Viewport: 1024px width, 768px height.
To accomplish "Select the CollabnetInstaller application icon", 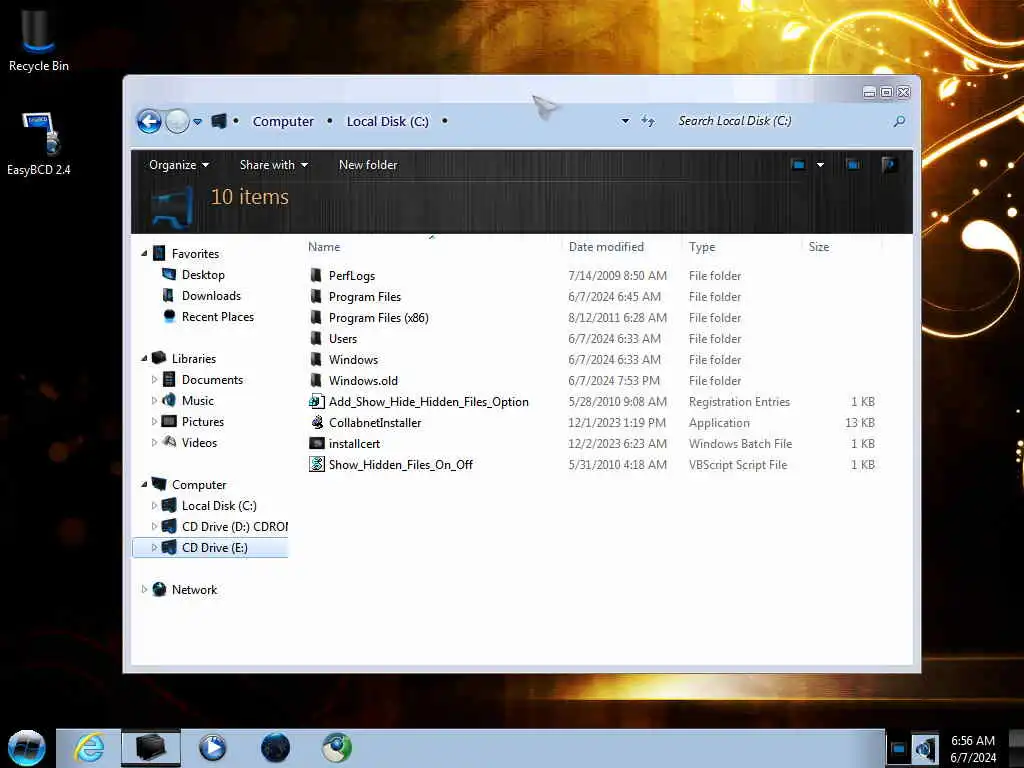I will pos(317,423).
